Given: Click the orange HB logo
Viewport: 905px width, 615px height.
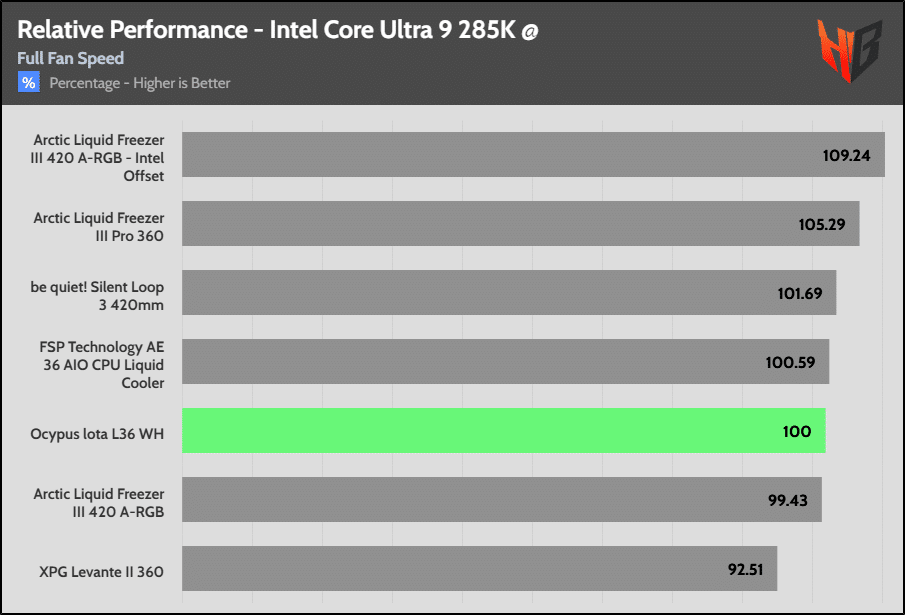Looking at the screenshot, I should click(850, 50).
